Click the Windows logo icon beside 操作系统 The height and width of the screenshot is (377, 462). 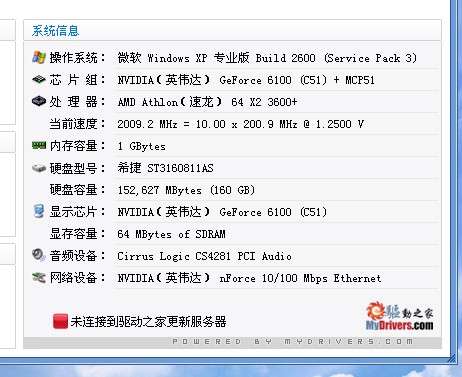[x=39, y=57]
